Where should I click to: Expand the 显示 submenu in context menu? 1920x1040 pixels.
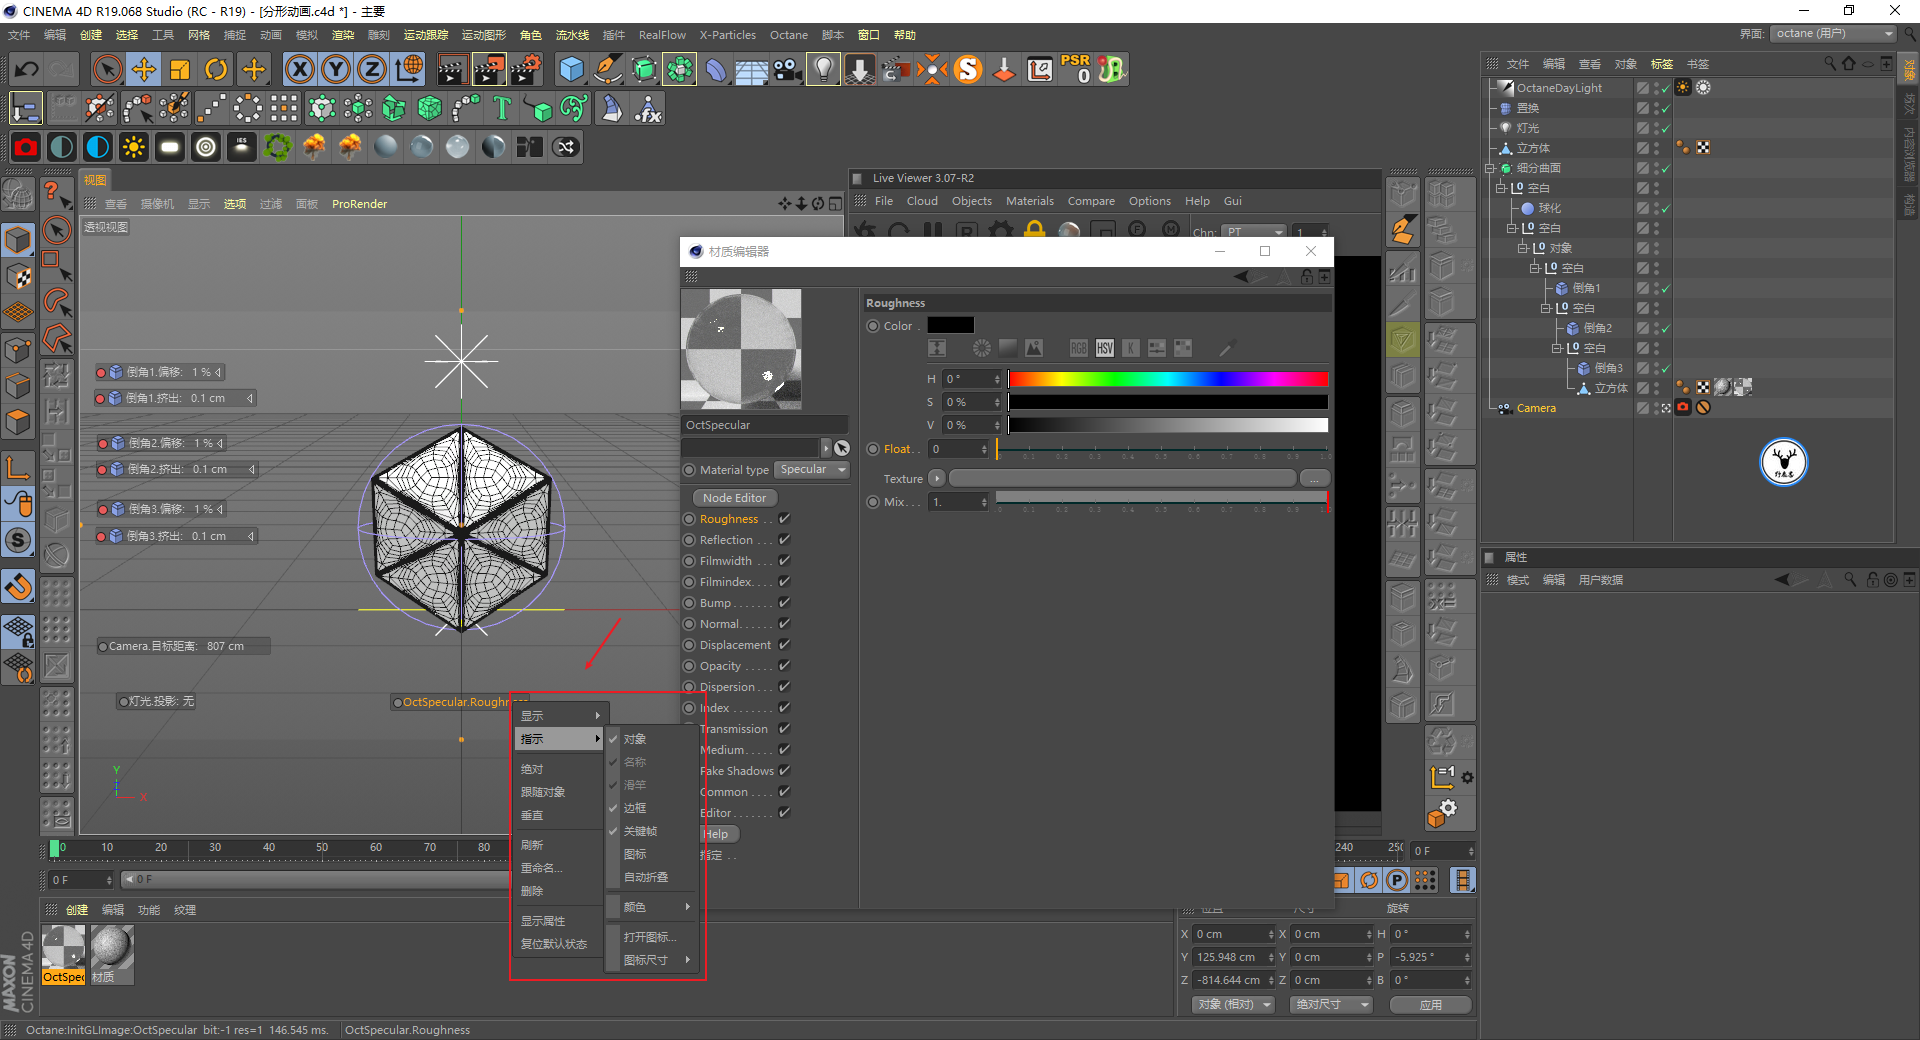coord(560,716)
